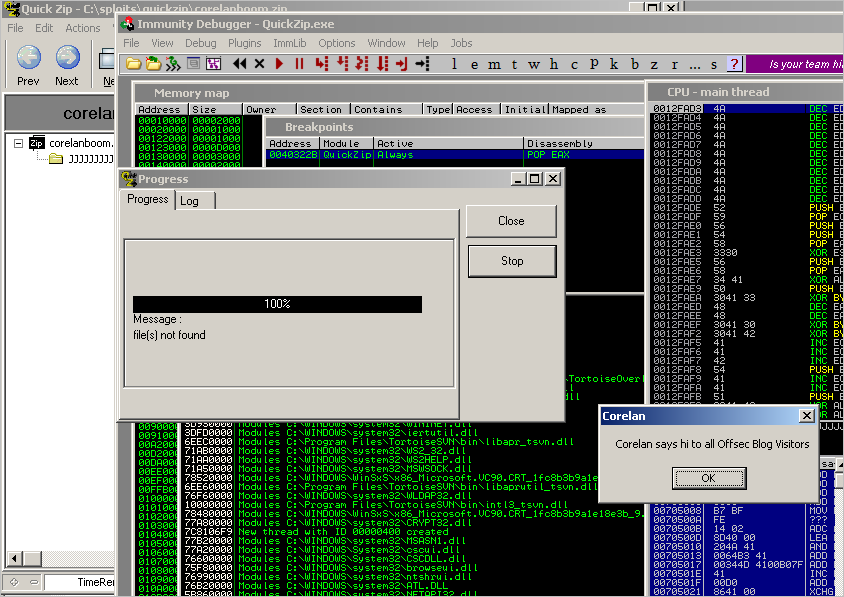Click the Step into icon

(x=321, y=64)
